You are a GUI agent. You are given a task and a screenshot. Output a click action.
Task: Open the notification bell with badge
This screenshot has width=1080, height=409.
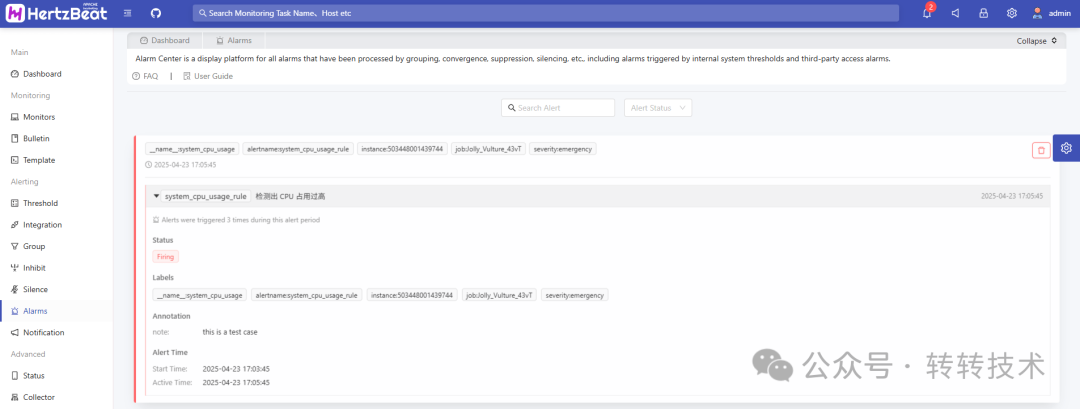tap(927, 12)
